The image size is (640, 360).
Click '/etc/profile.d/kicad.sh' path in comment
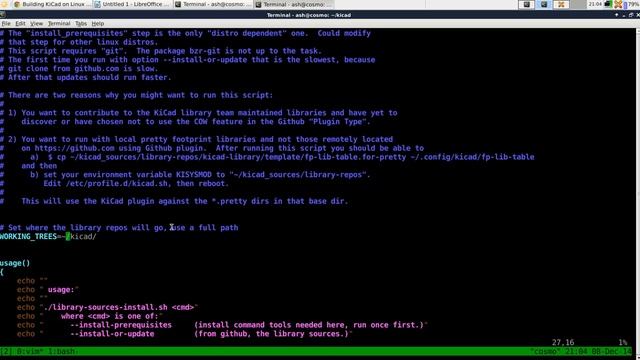[117, 184]
